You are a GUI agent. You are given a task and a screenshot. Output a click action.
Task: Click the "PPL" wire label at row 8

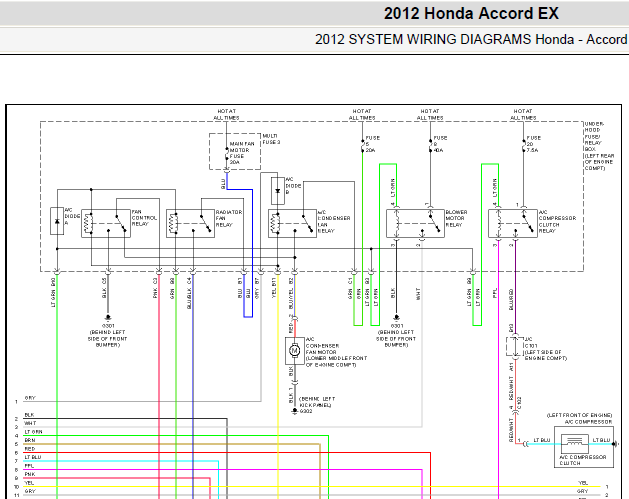[29, 466]
